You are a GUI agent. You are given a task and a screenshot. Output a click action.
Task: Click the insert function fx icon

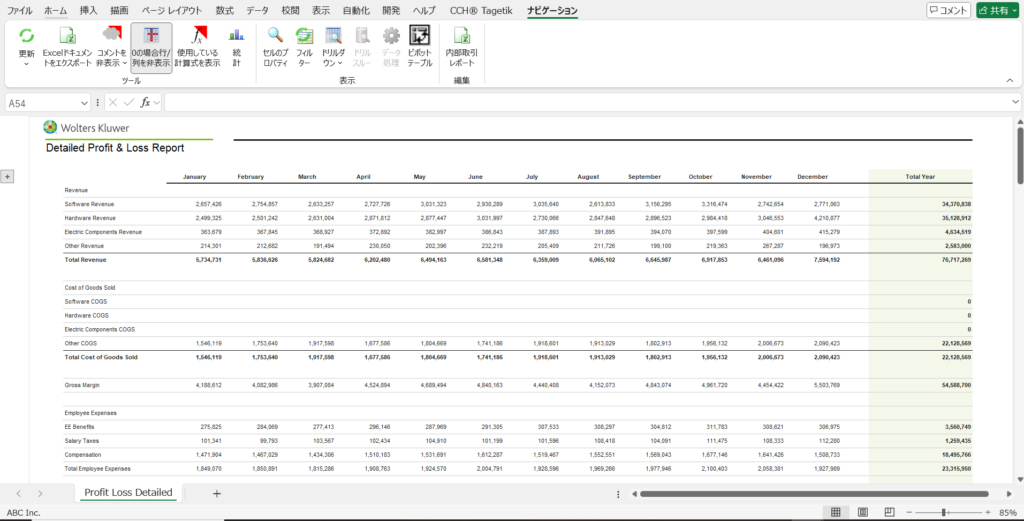coord(145,102)
